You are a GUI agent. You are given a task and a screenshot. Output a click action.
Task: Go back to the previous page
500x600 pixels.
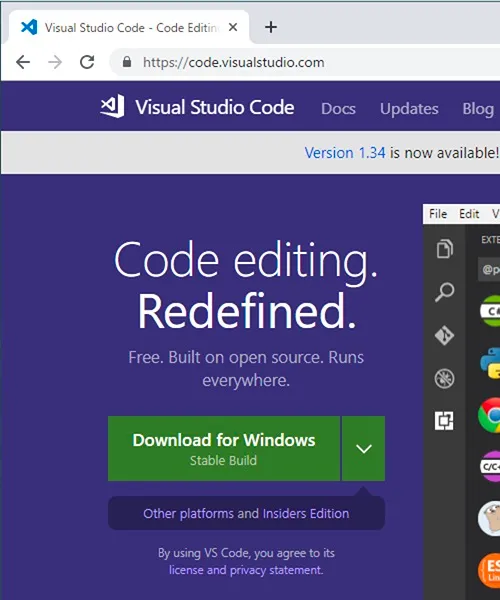[23, 62]
